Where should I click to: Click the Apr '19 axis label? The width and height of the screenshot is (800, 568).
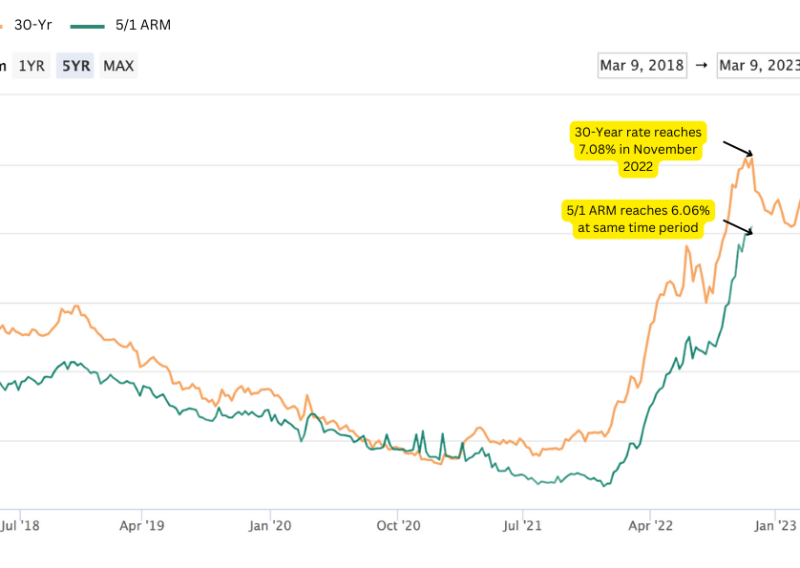pos(143,524)
